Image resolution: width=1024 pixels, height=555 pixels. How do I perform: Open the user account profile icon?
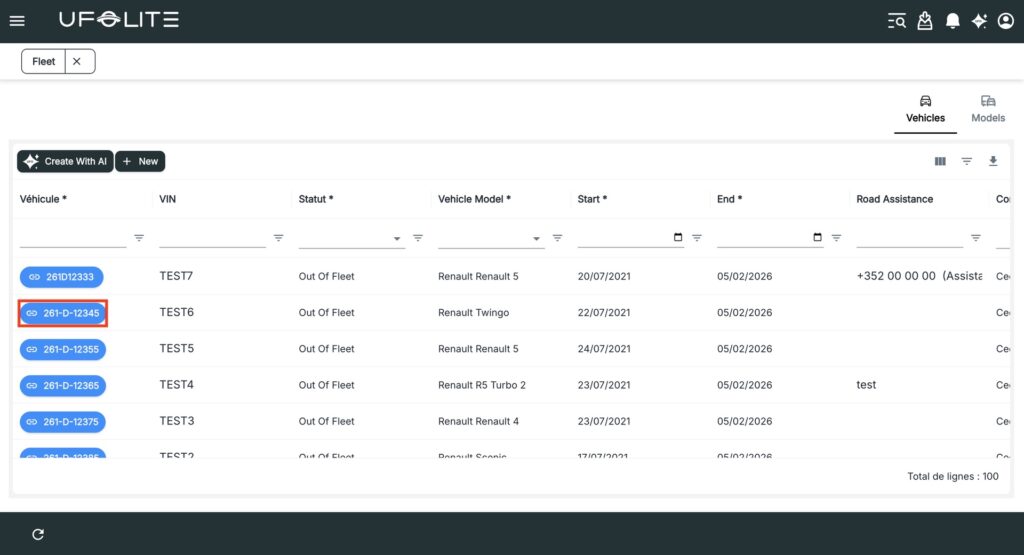coord(1006,21)
